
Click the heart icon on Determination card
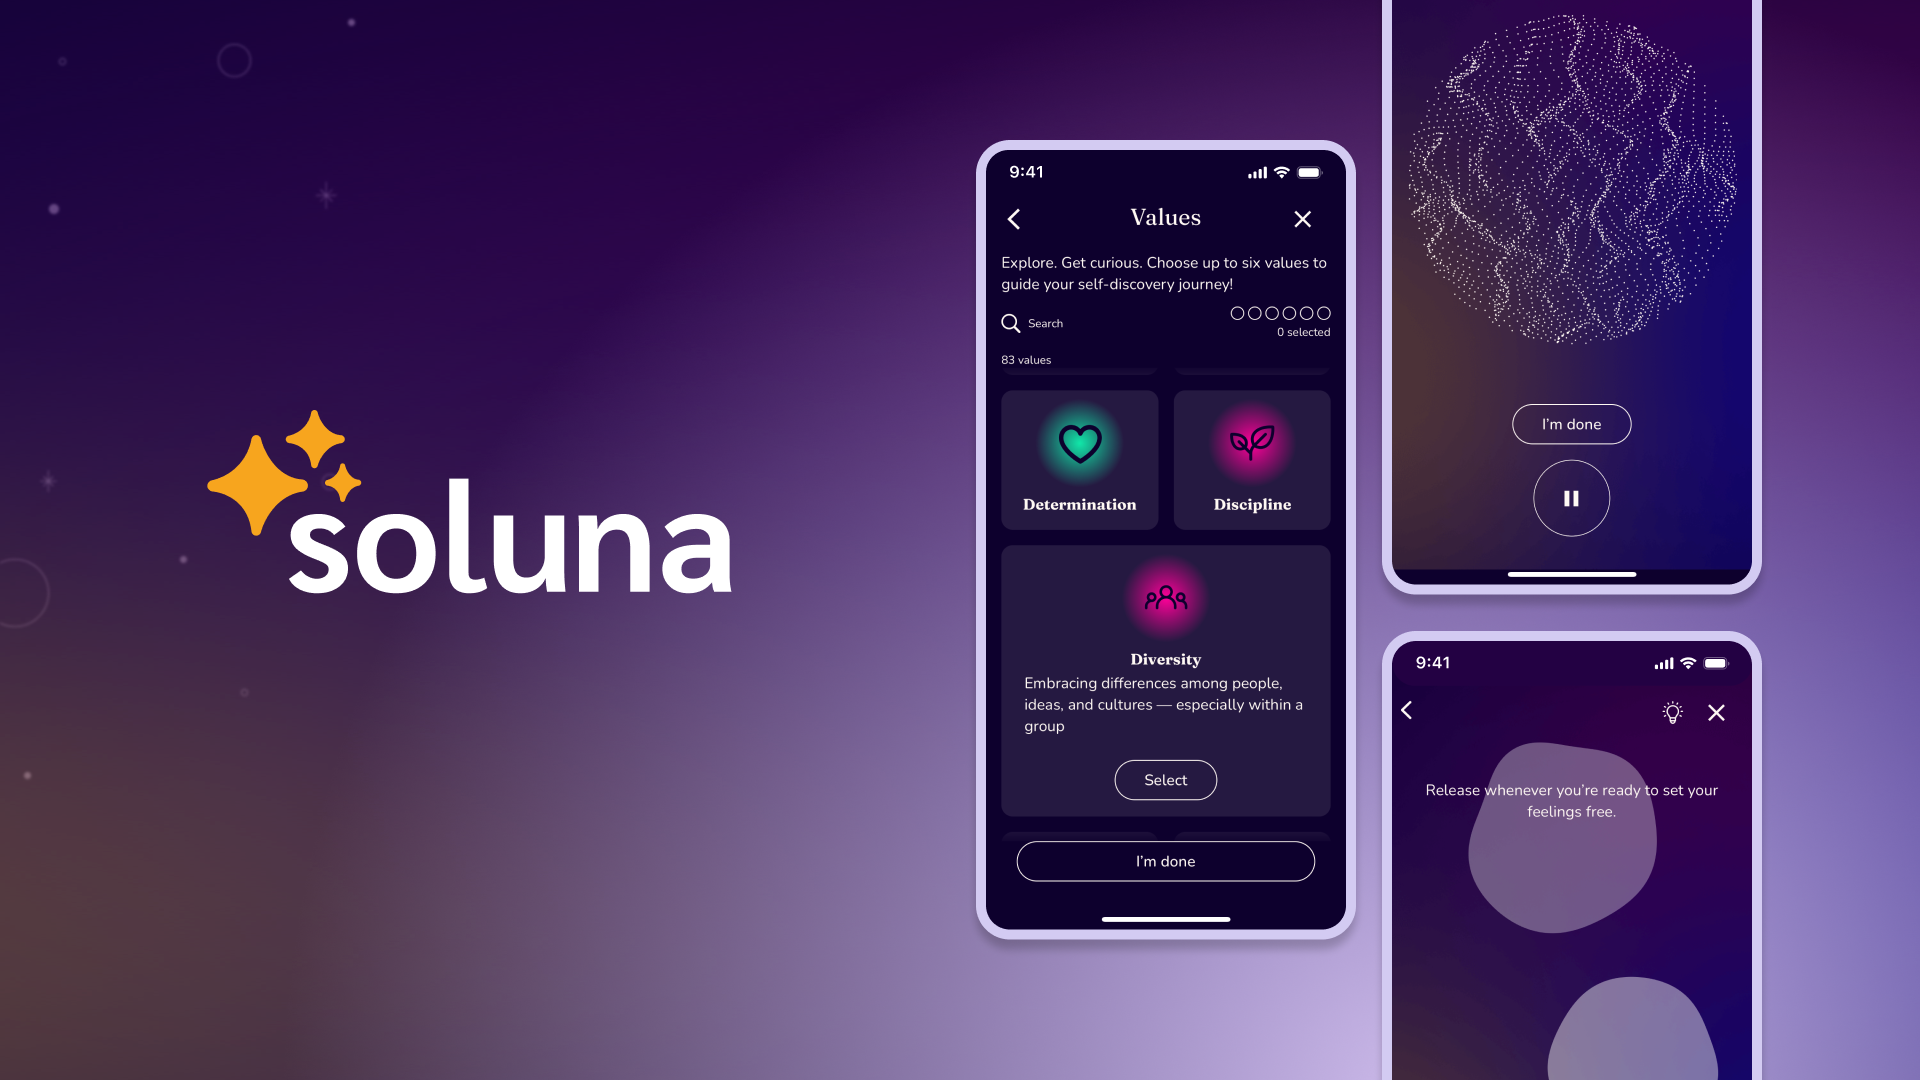click(1080, 444)
